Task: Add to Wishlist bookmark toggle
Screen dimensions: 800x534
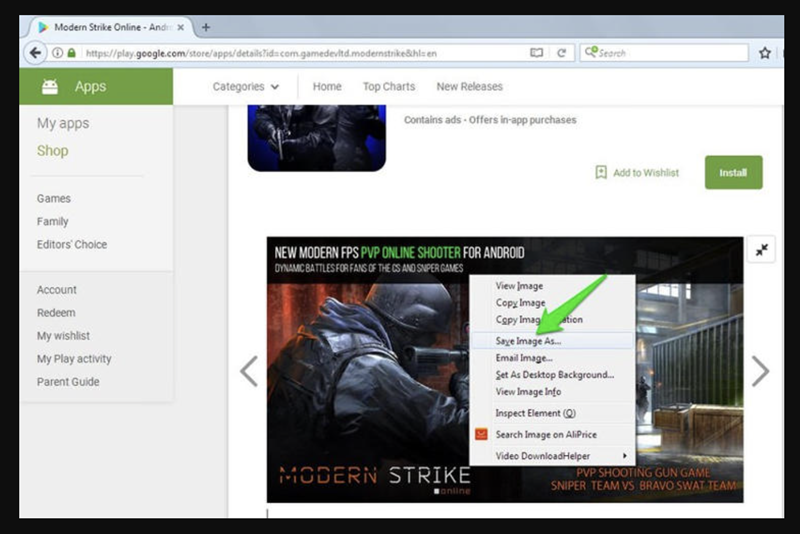Action: pyautogui.click(x=637, y=172)
